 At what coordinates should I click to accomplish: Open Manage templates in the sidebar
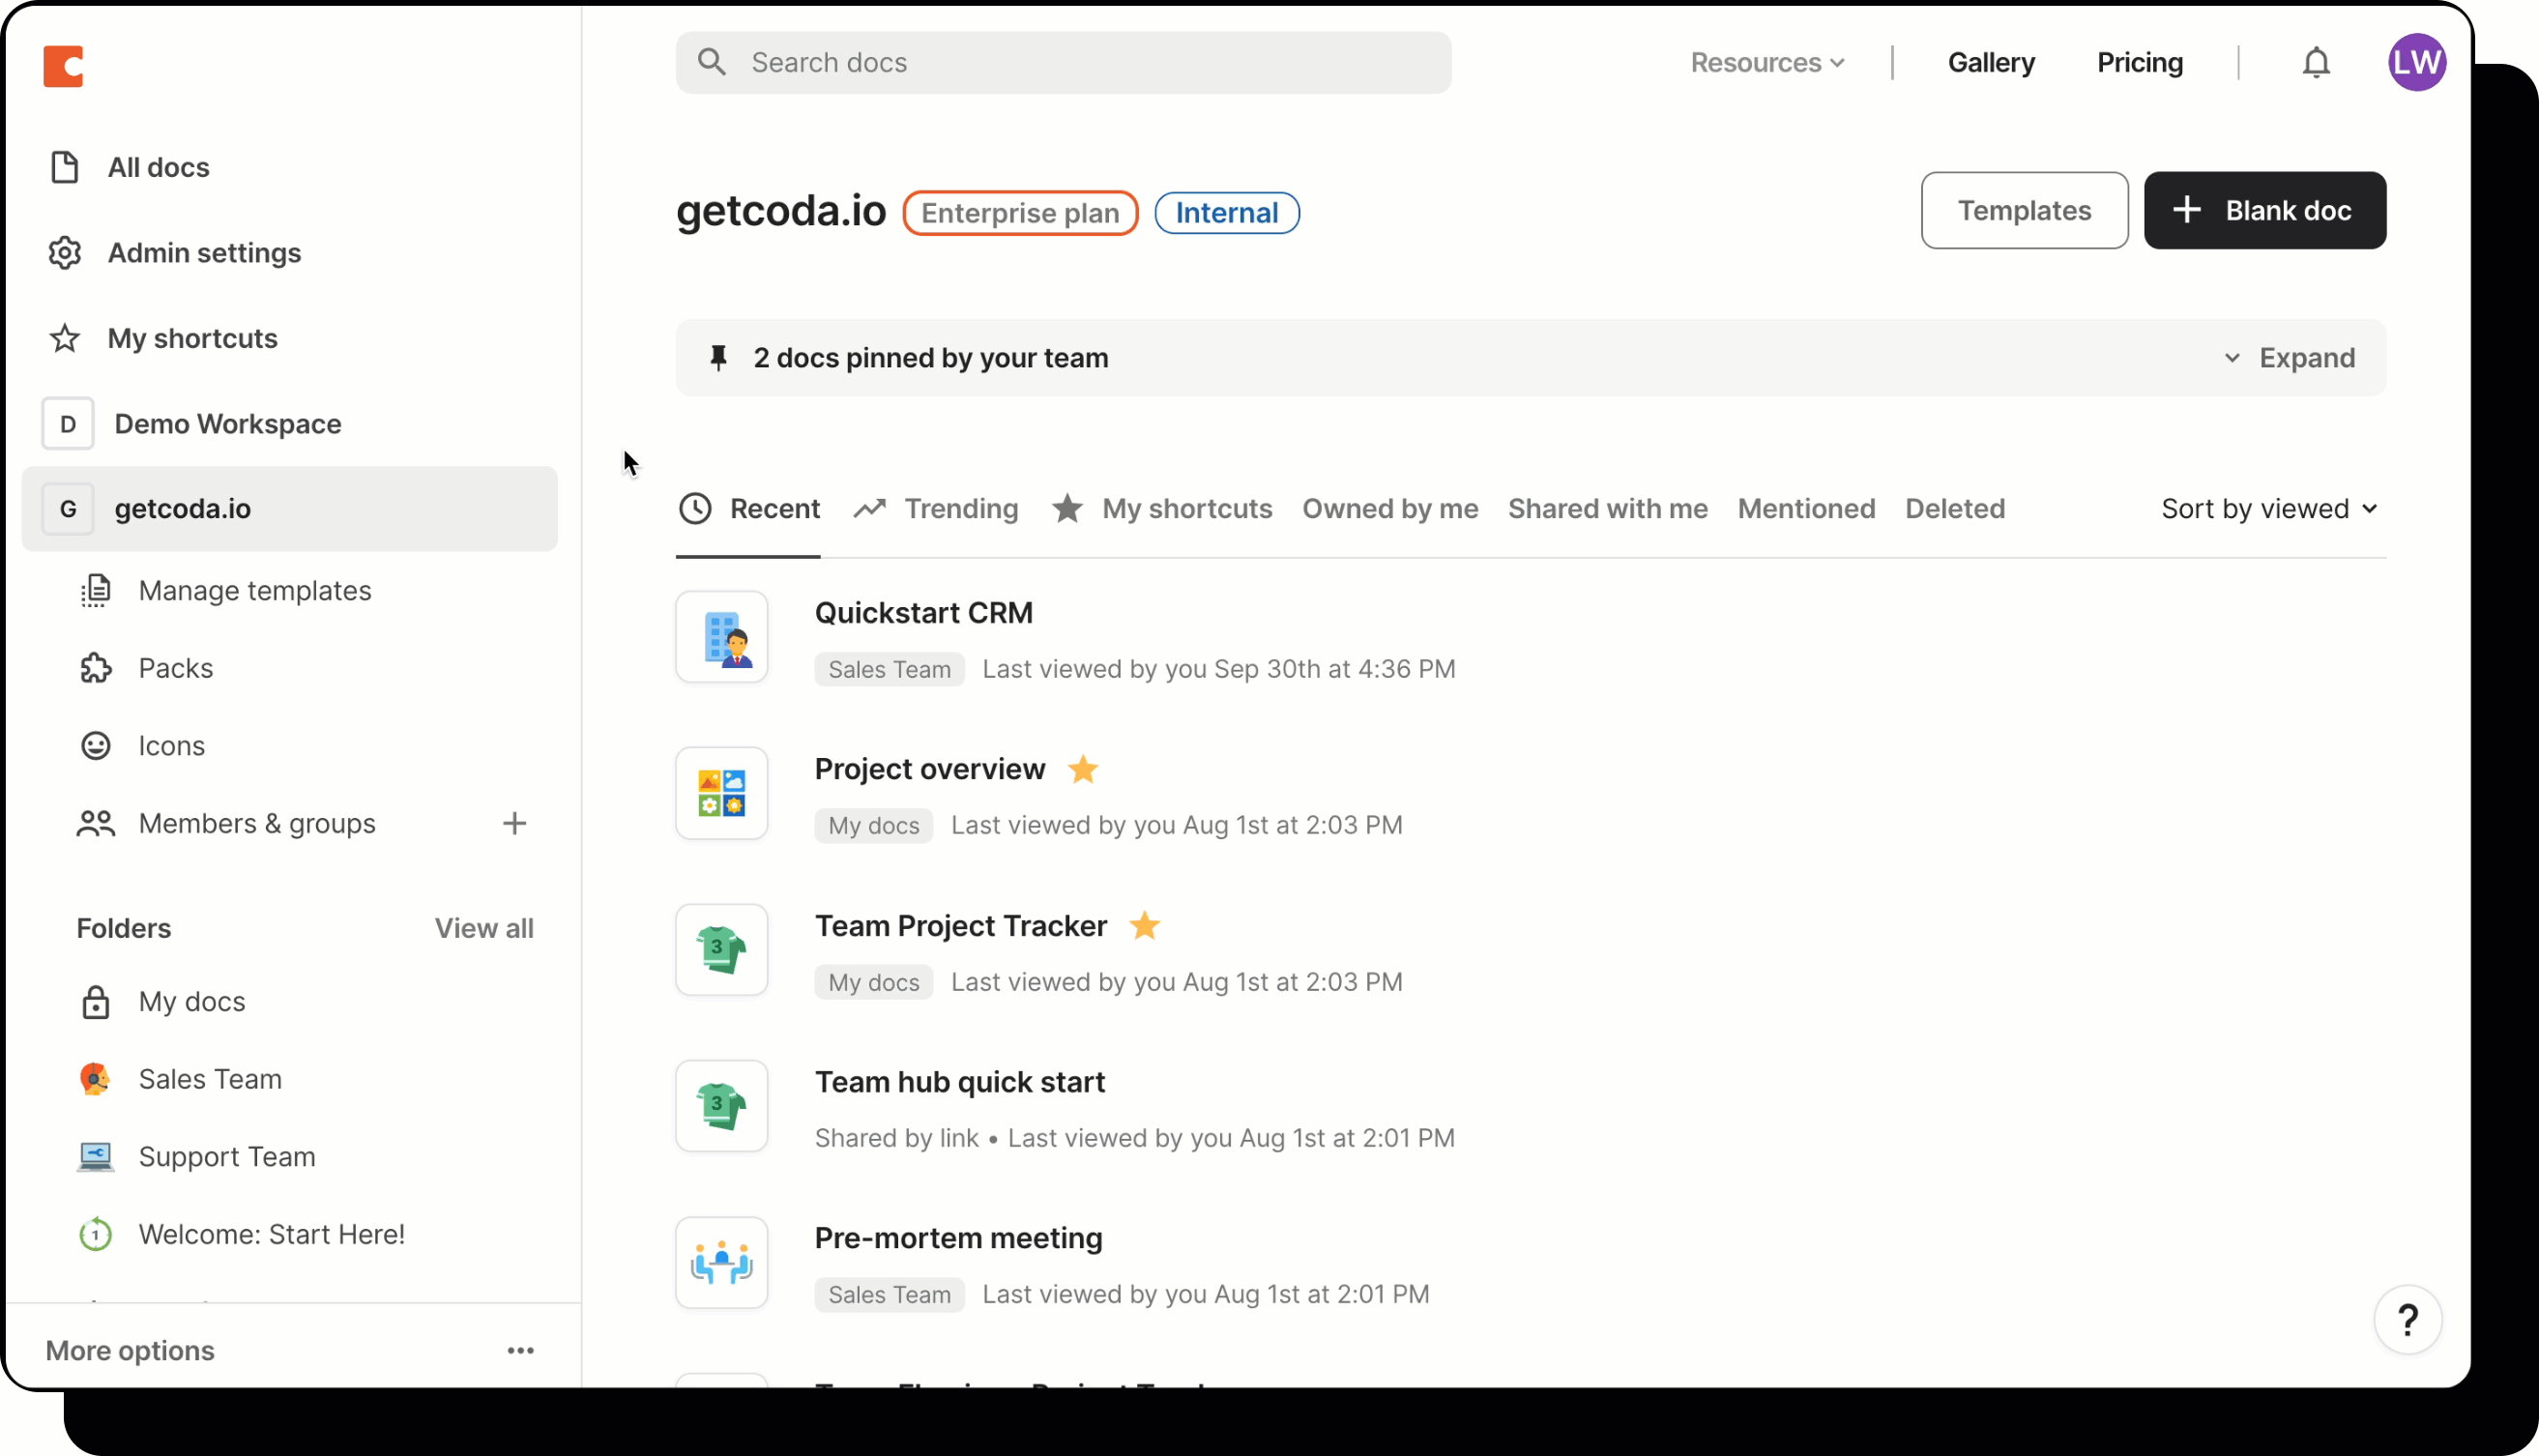(x=255, y=590)
